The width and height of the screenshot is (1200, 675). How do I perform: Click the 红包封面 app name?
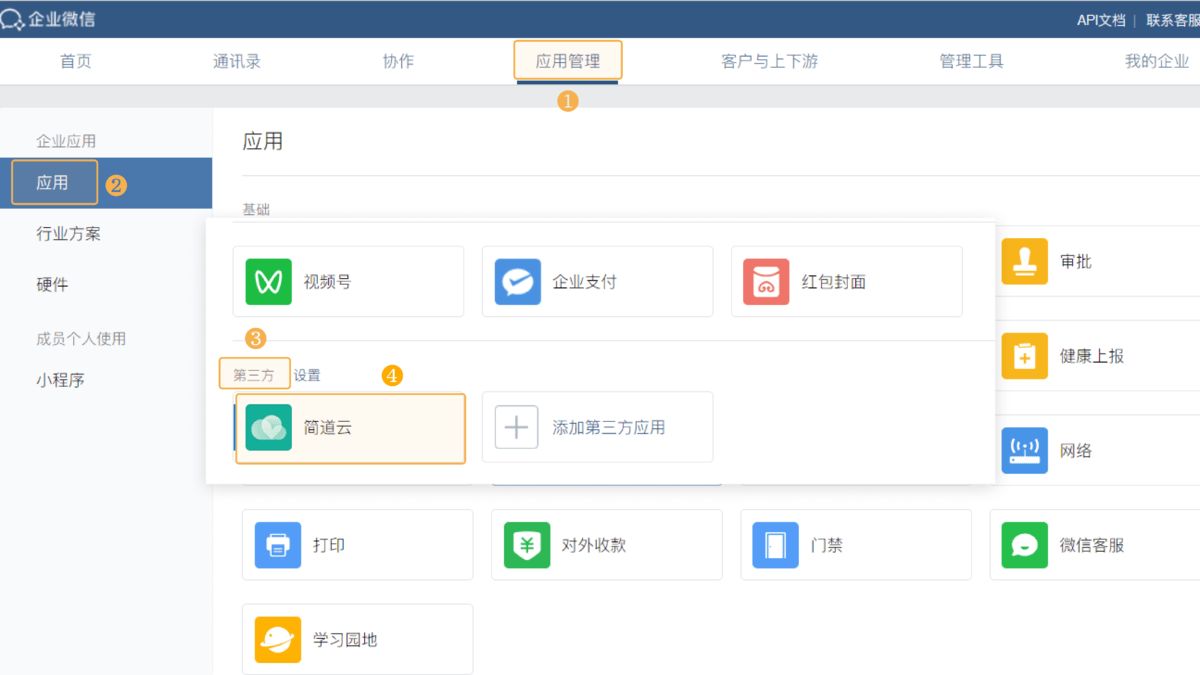pyautogui.click(x=834, y=282)
